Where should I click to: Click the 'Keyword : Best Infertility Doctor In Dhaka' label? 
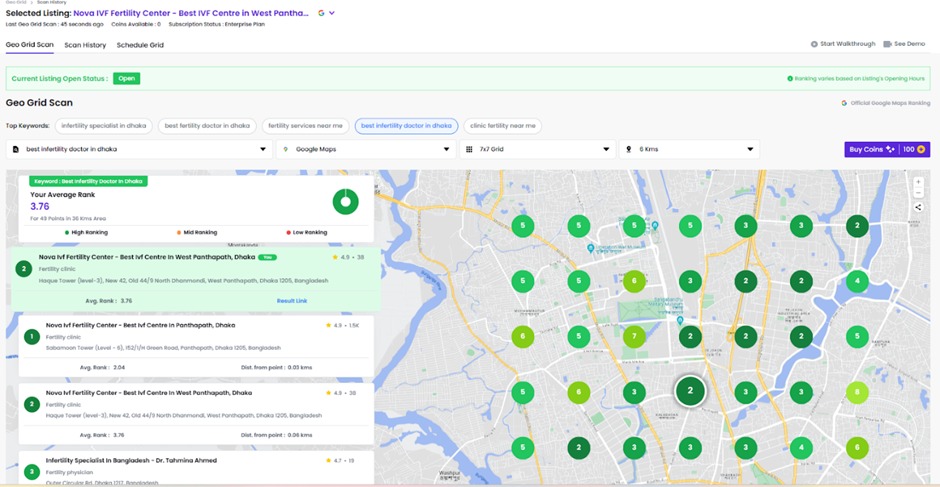tap(89, 181)
